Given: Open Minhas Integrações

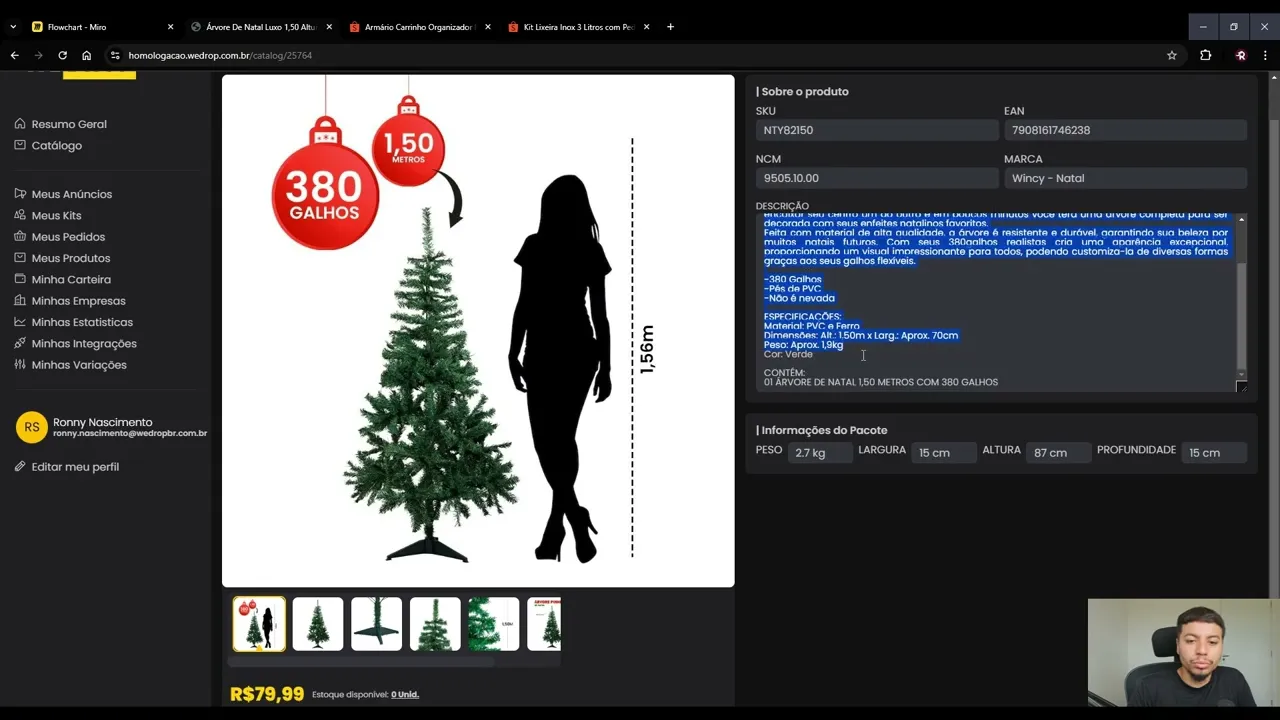Looking at the screenshot, I should pos(84,344).
